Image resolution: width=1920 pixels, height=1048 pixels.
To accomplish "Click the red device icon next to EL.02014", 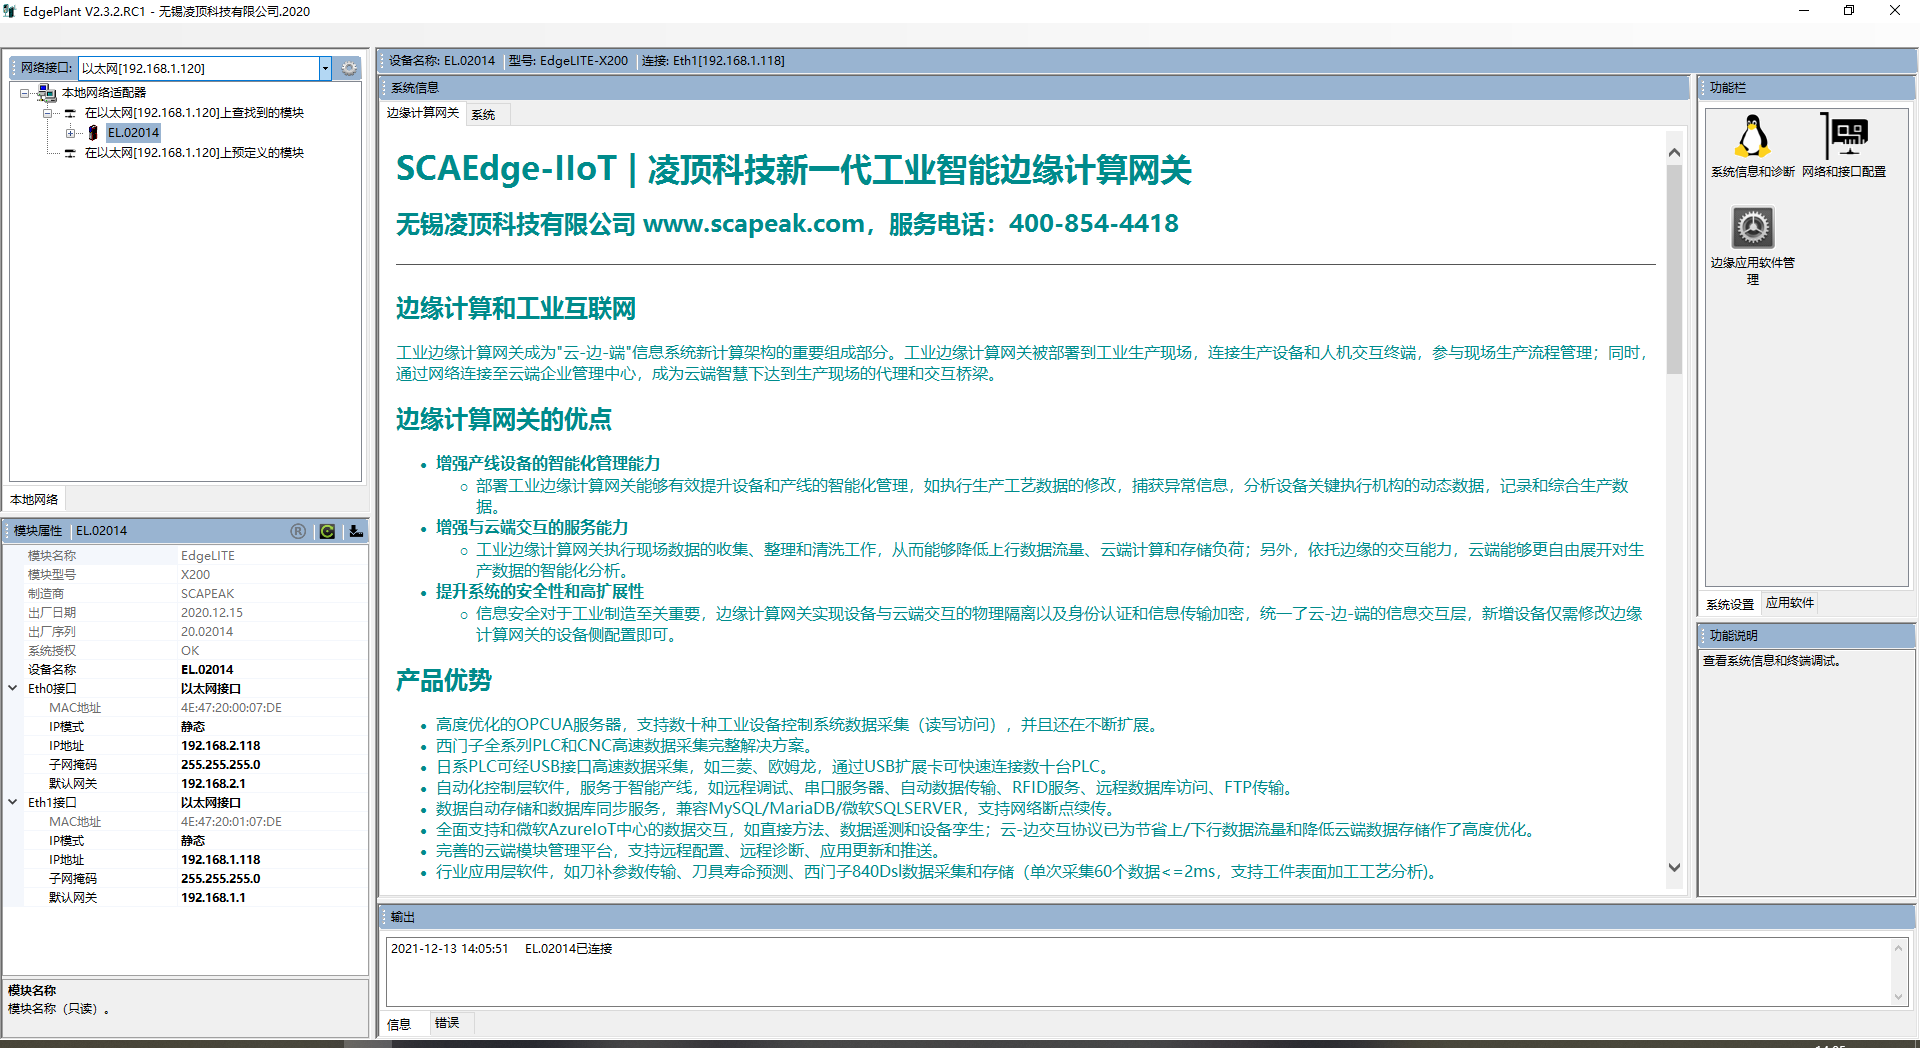I will pos(93,132).
